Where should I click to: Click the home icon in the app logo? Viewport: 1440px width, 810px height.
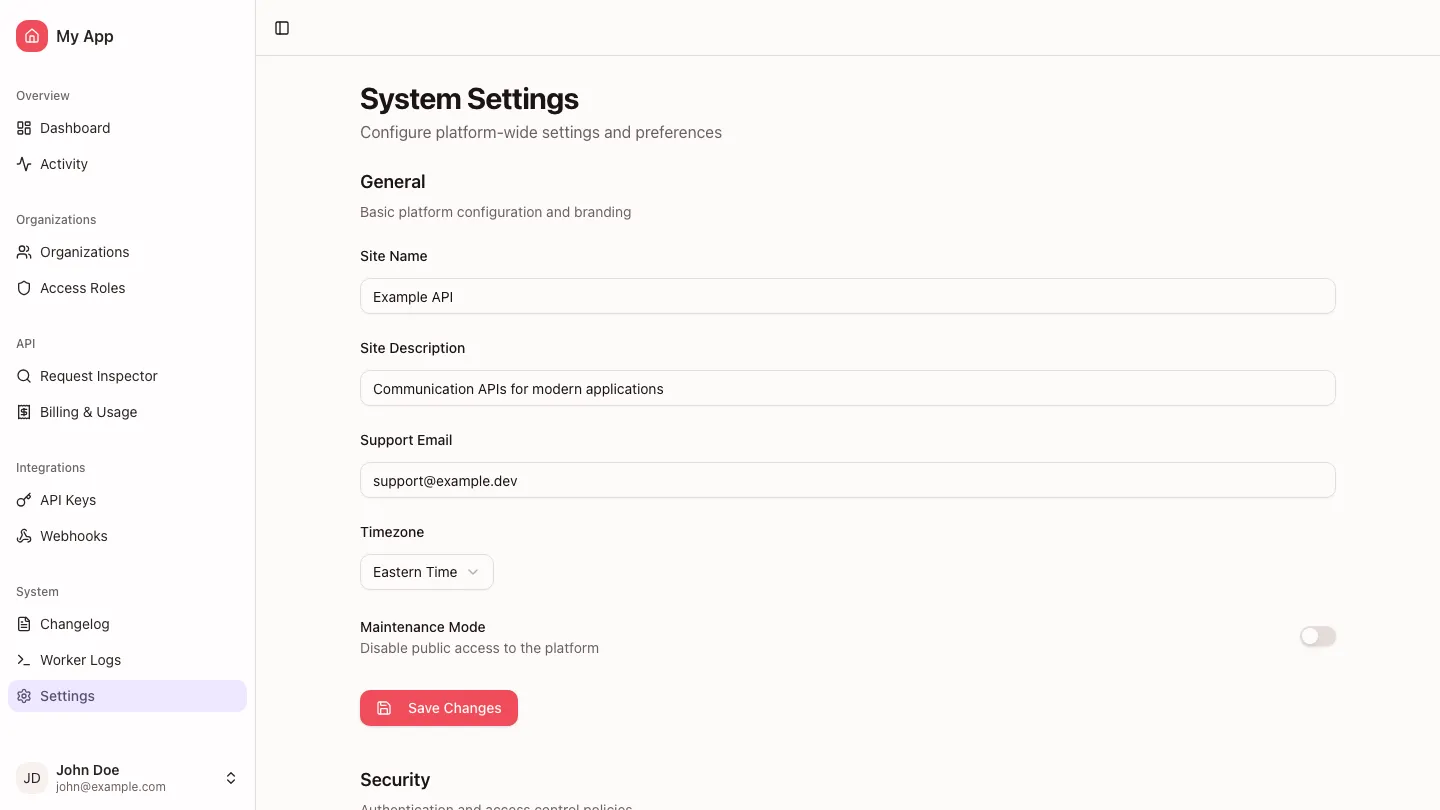tap(31, 35)
